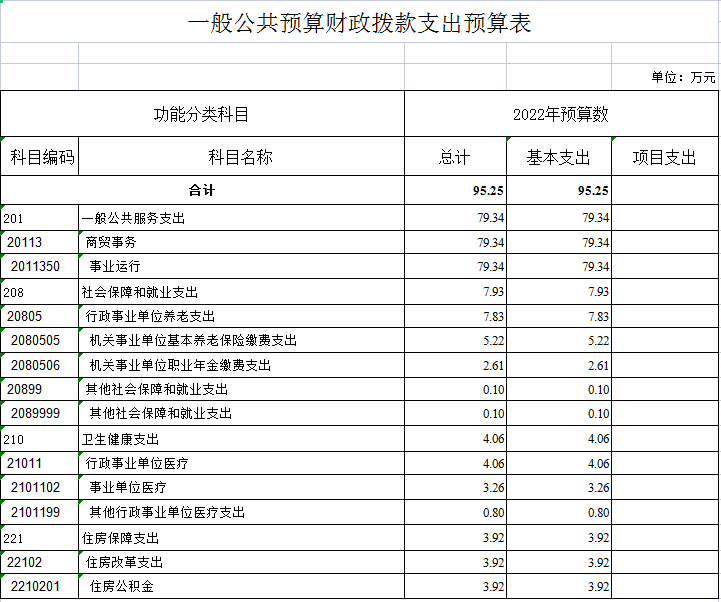Image resolution: width=721 pixels, height=602 pixels.
Task: Select the 社会保障和就业支出 cell
Action: pos(241,292)
